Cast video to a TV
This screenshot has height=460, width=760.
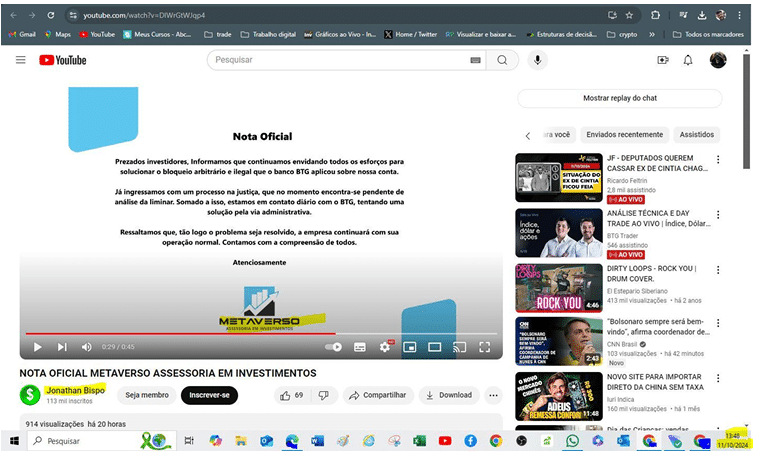tap(459, 347)
